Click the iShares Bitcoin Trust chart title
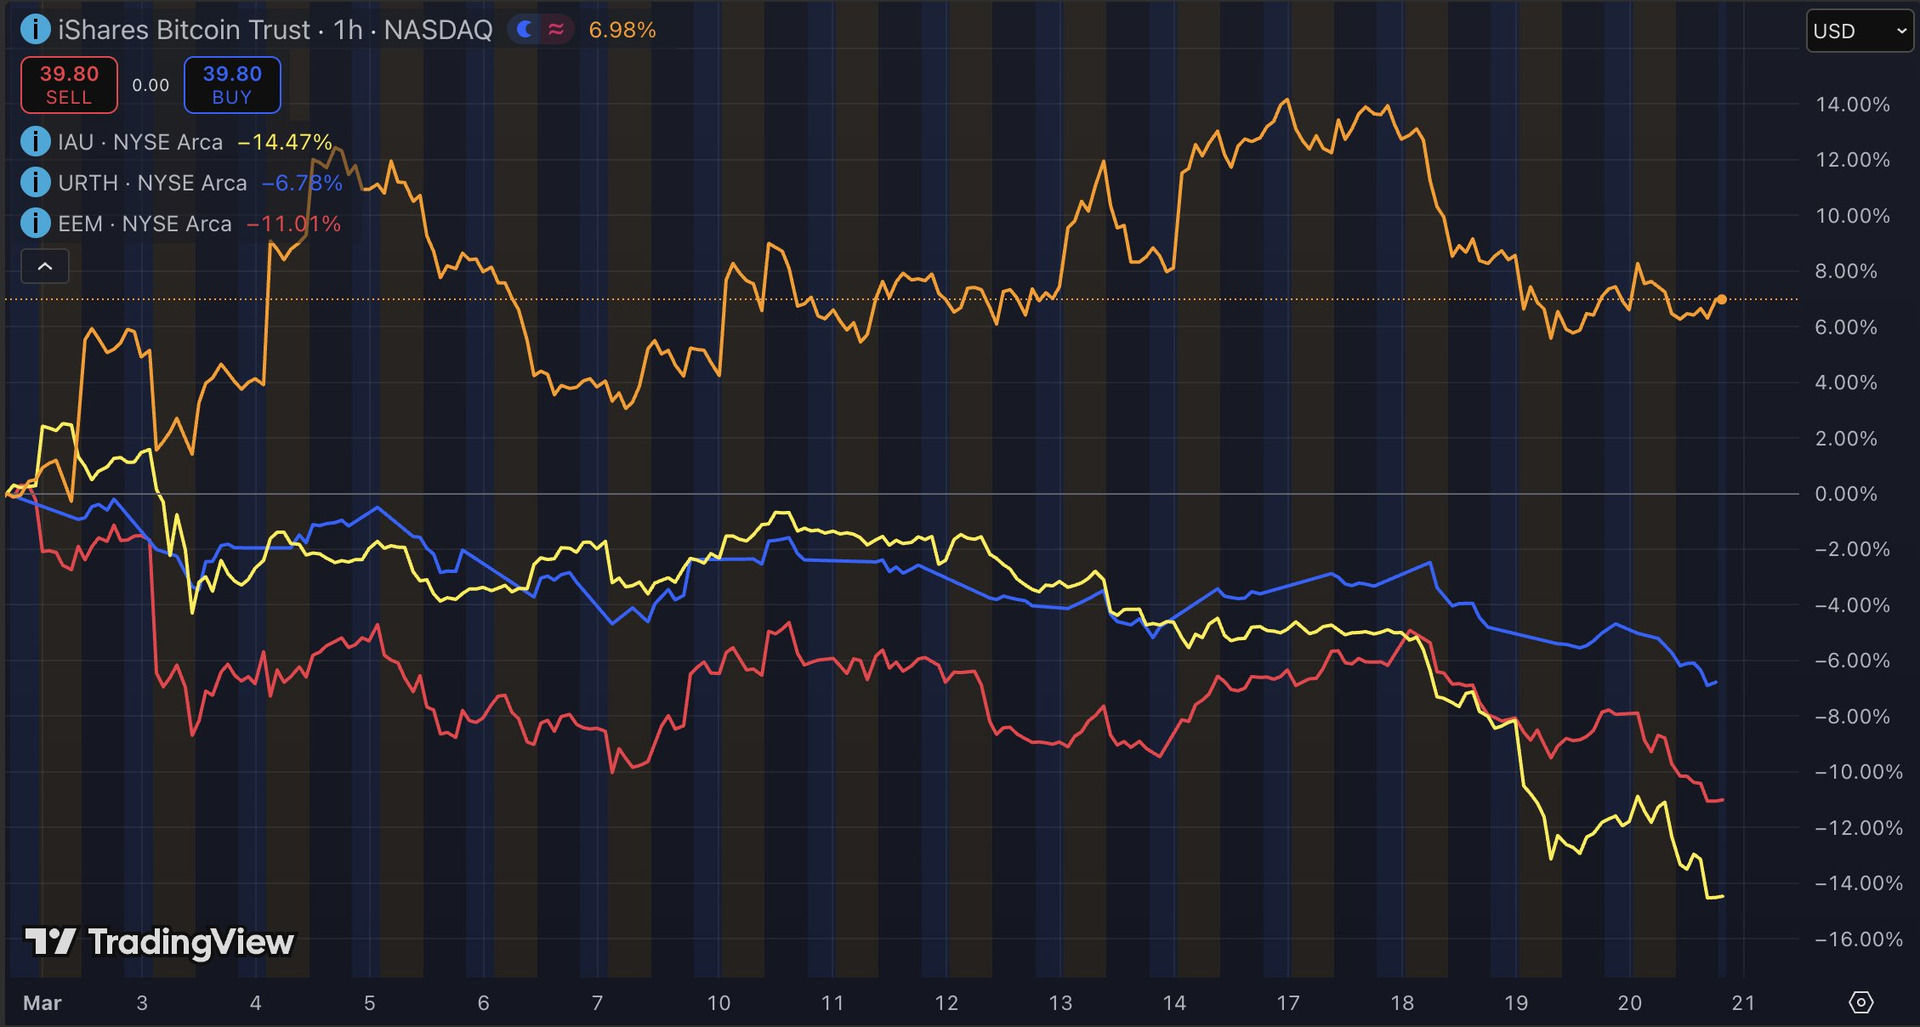The width and height of the screenshot is (1920, 1027). tap(275, 30)
